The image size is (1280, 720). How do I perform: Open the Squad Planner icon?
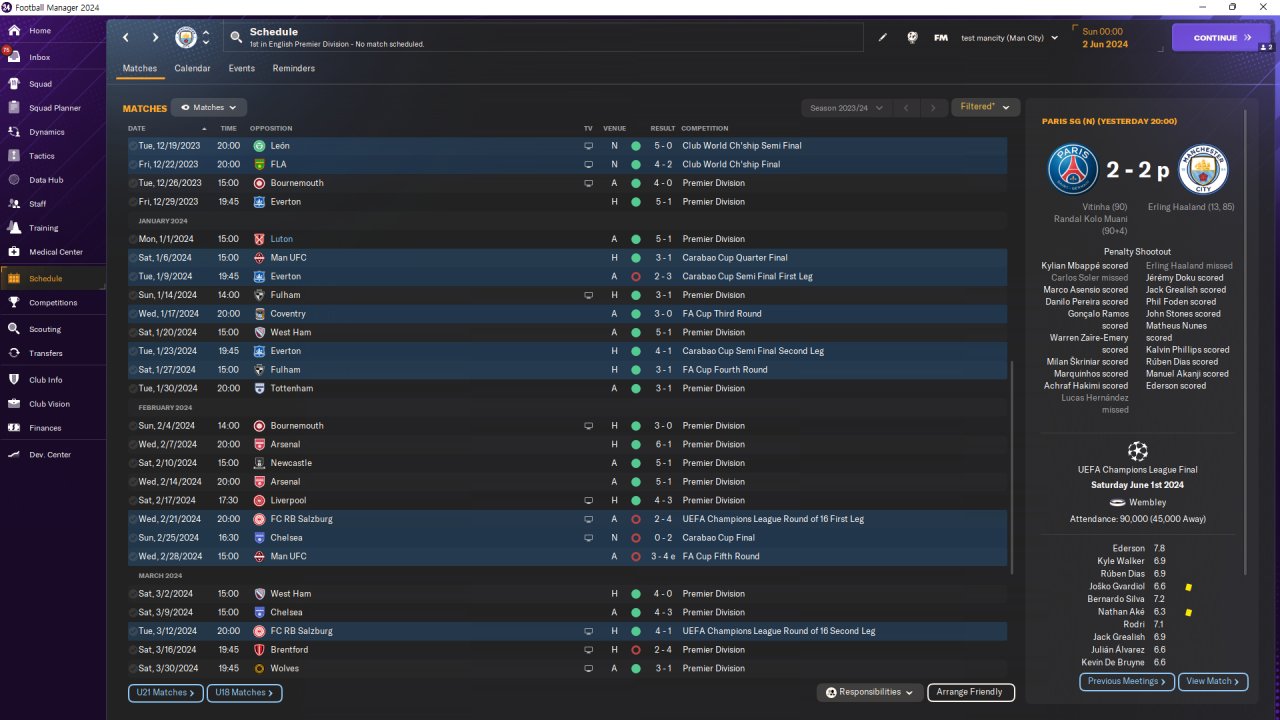tap(14, 108)
